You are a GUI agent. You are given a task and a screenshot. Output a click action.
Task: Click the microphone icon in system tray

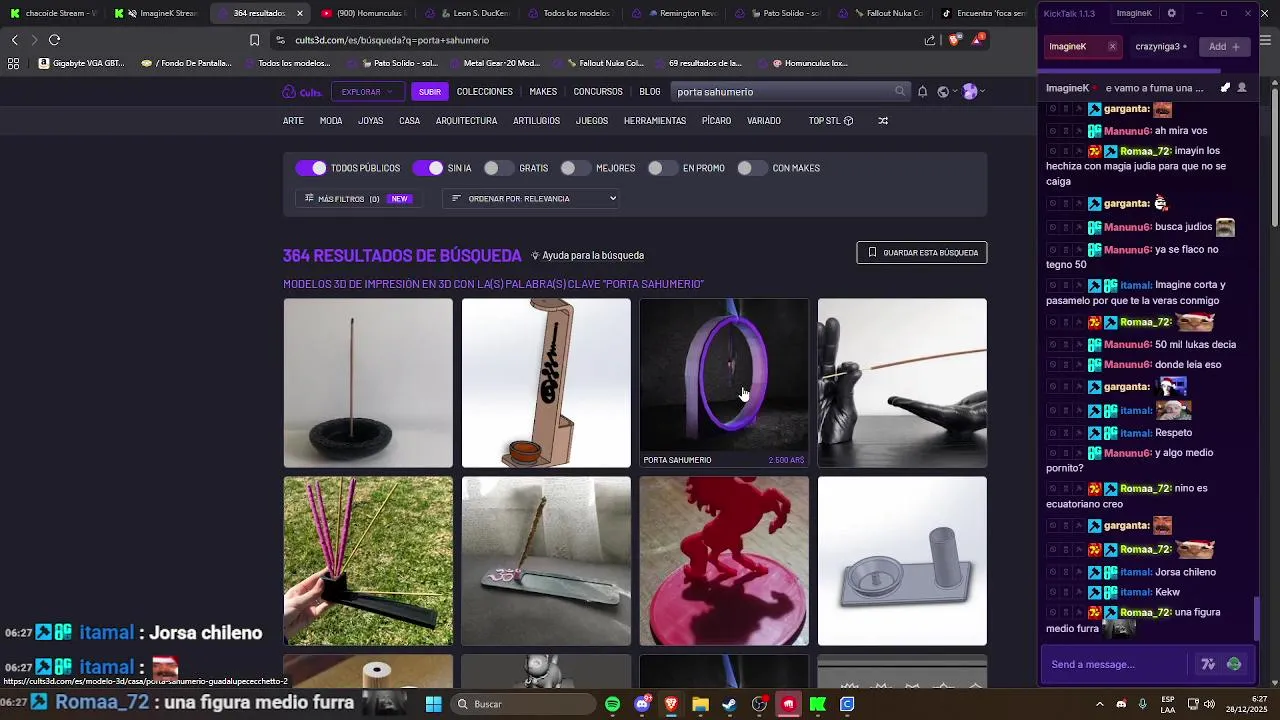1142,704
